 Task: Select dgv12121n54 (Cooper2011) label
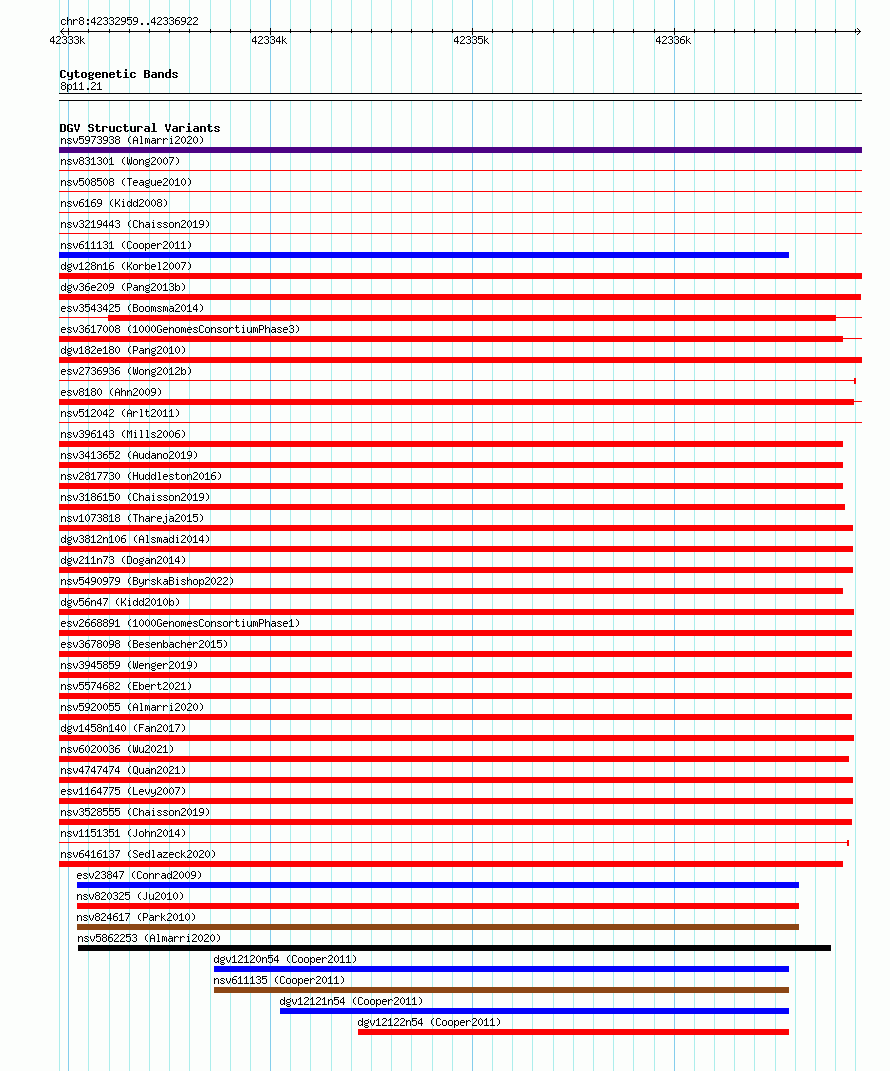click(352, 1001)
